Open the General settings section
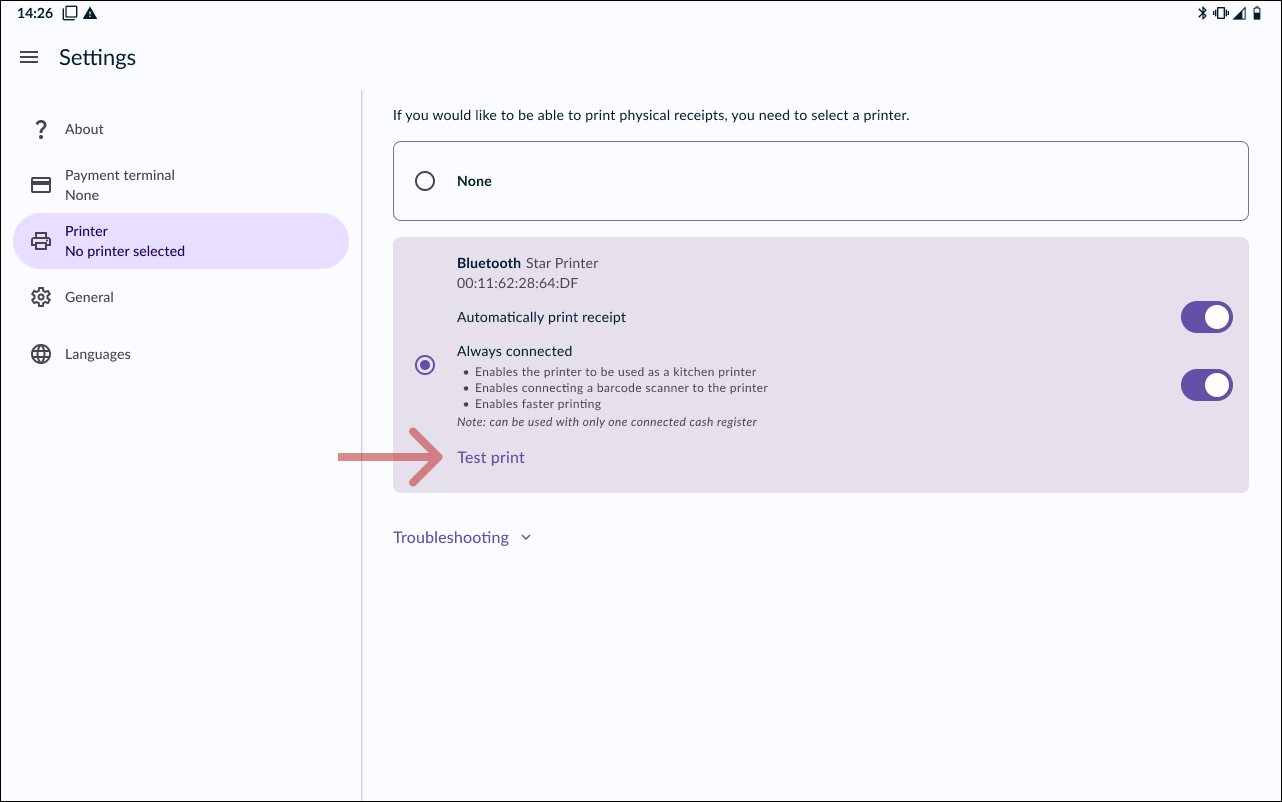The image size is (1282, 802). [x=89, y=297]
